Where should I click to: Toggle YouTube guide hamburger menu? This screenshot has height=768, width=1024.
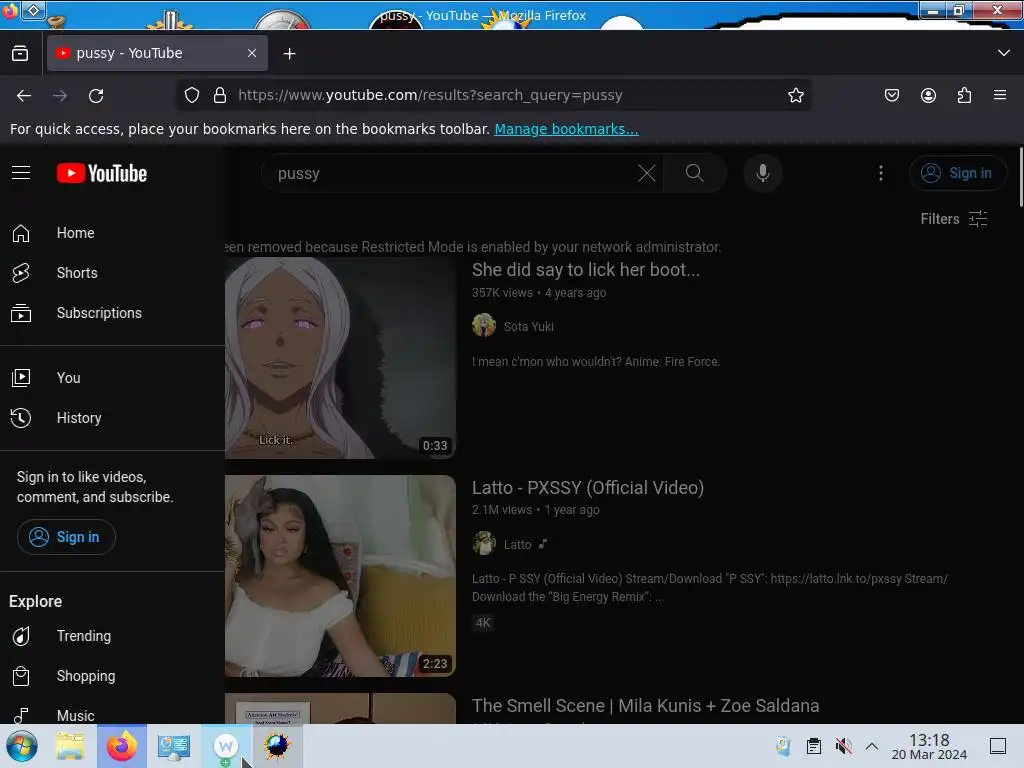click(x=21, y=173)
